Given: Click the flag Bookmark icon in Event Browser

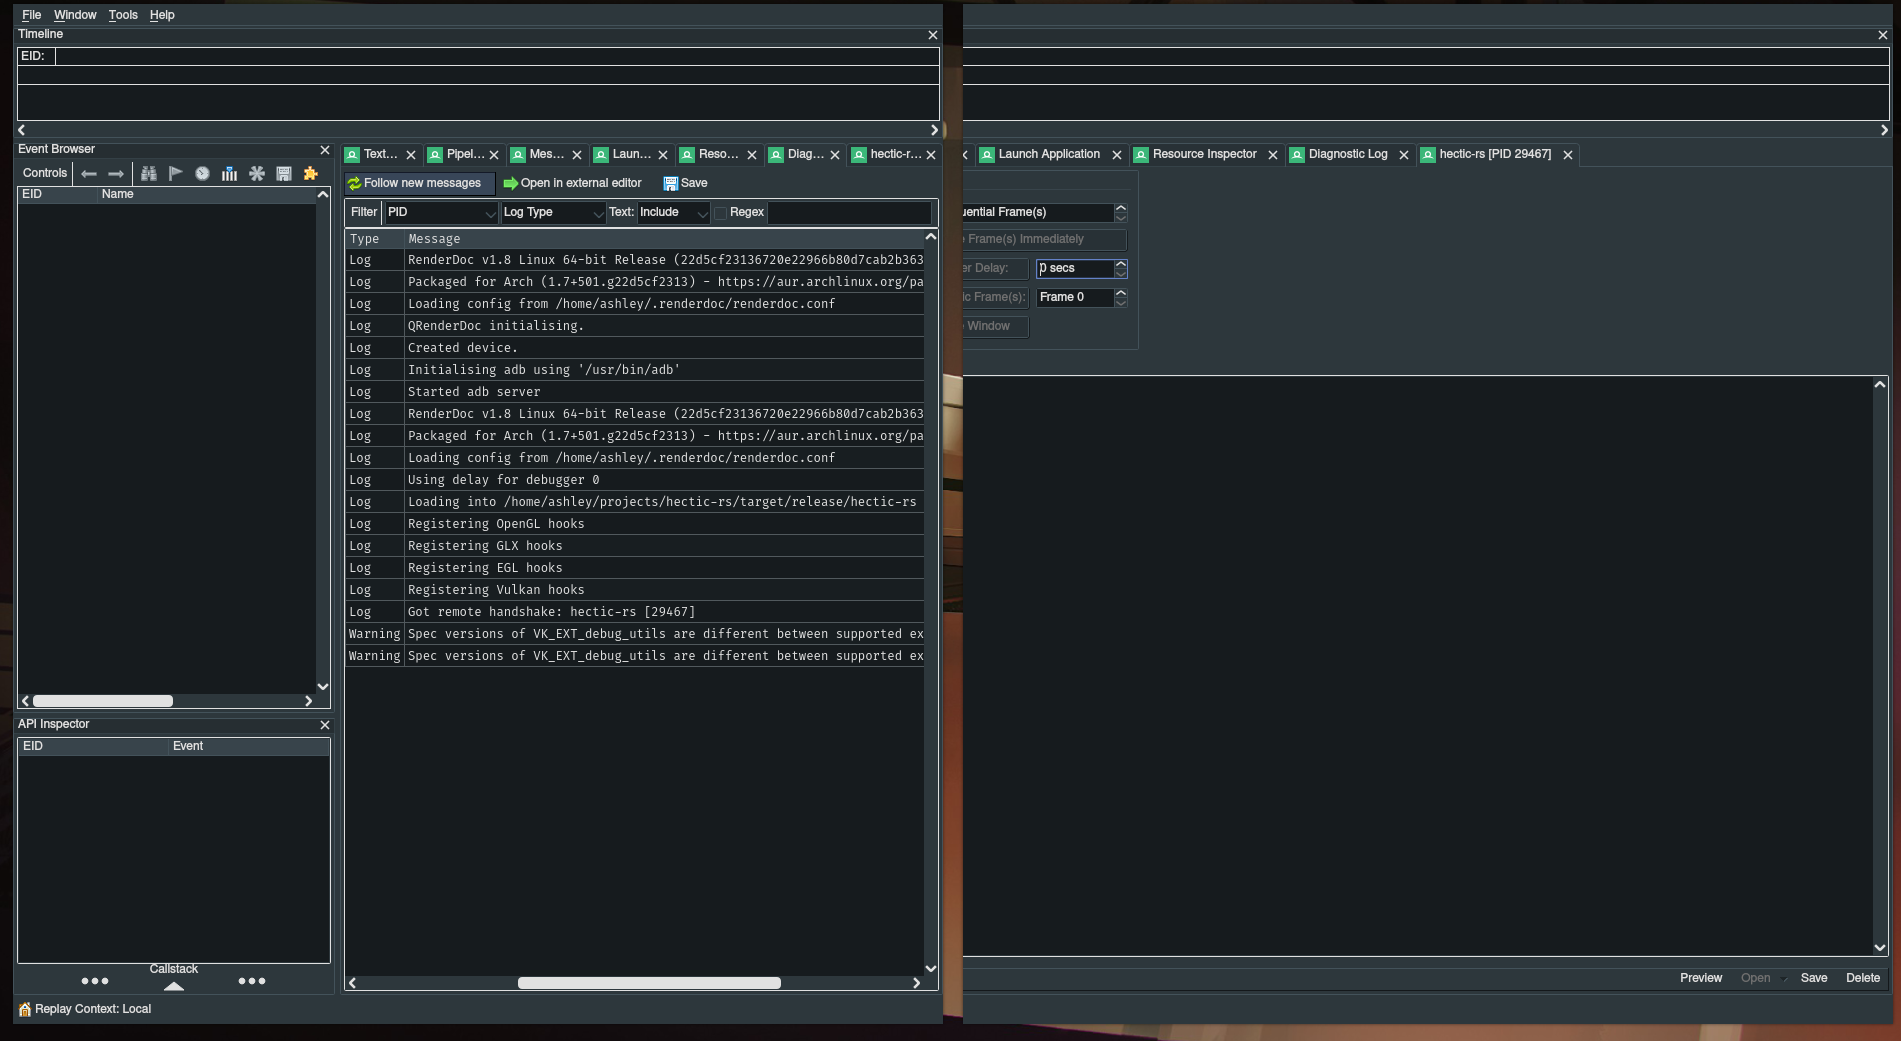Looking at the screenshot, I should pyautogui.click(x=176, y=174).
